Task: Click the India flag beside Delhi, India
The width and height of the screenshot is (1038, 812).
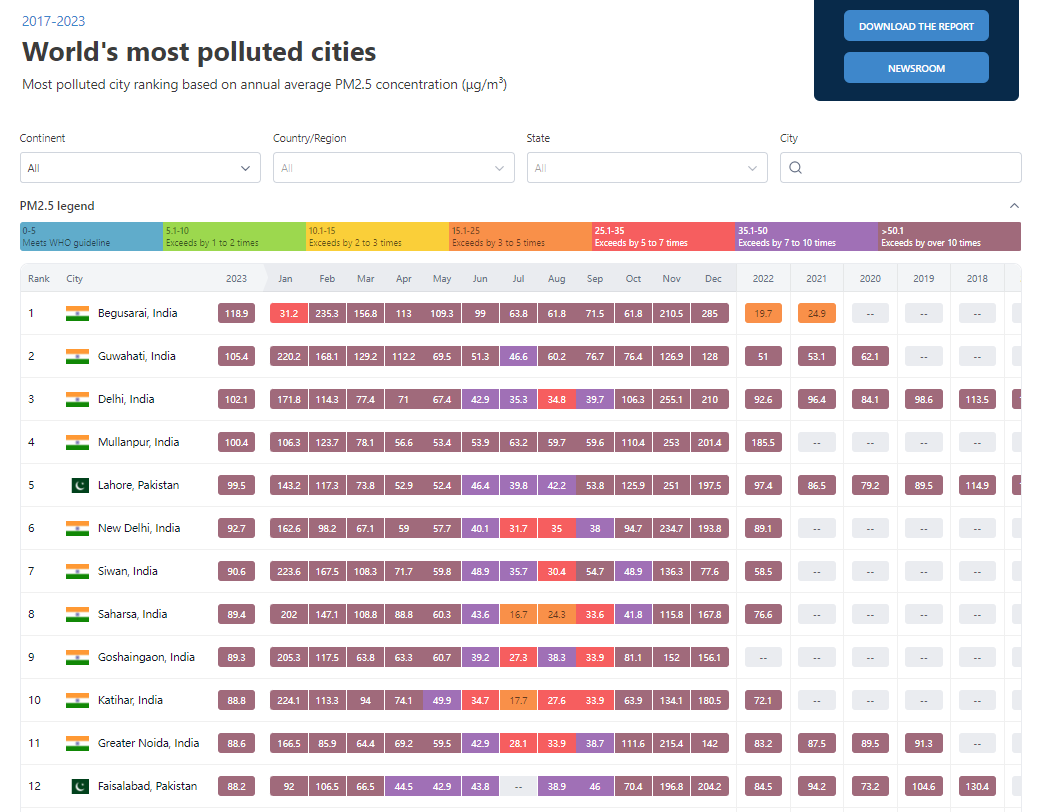Action: (x=77, y=400)
